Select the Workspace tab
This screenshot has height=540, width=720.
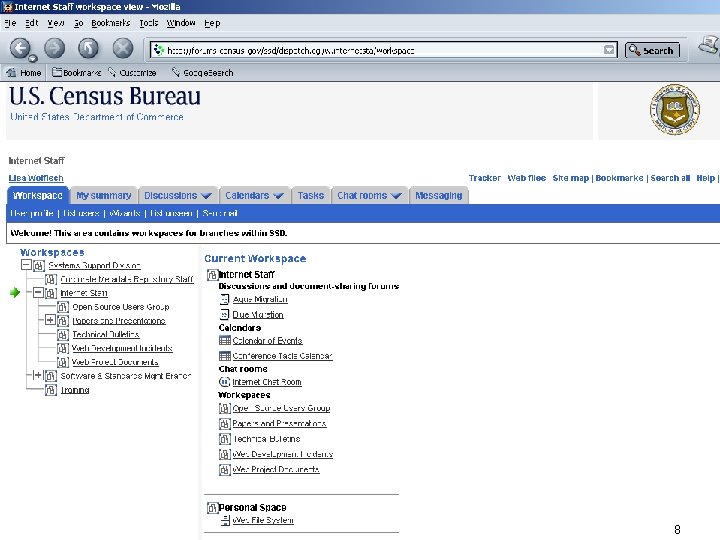(x=38, y=196)
